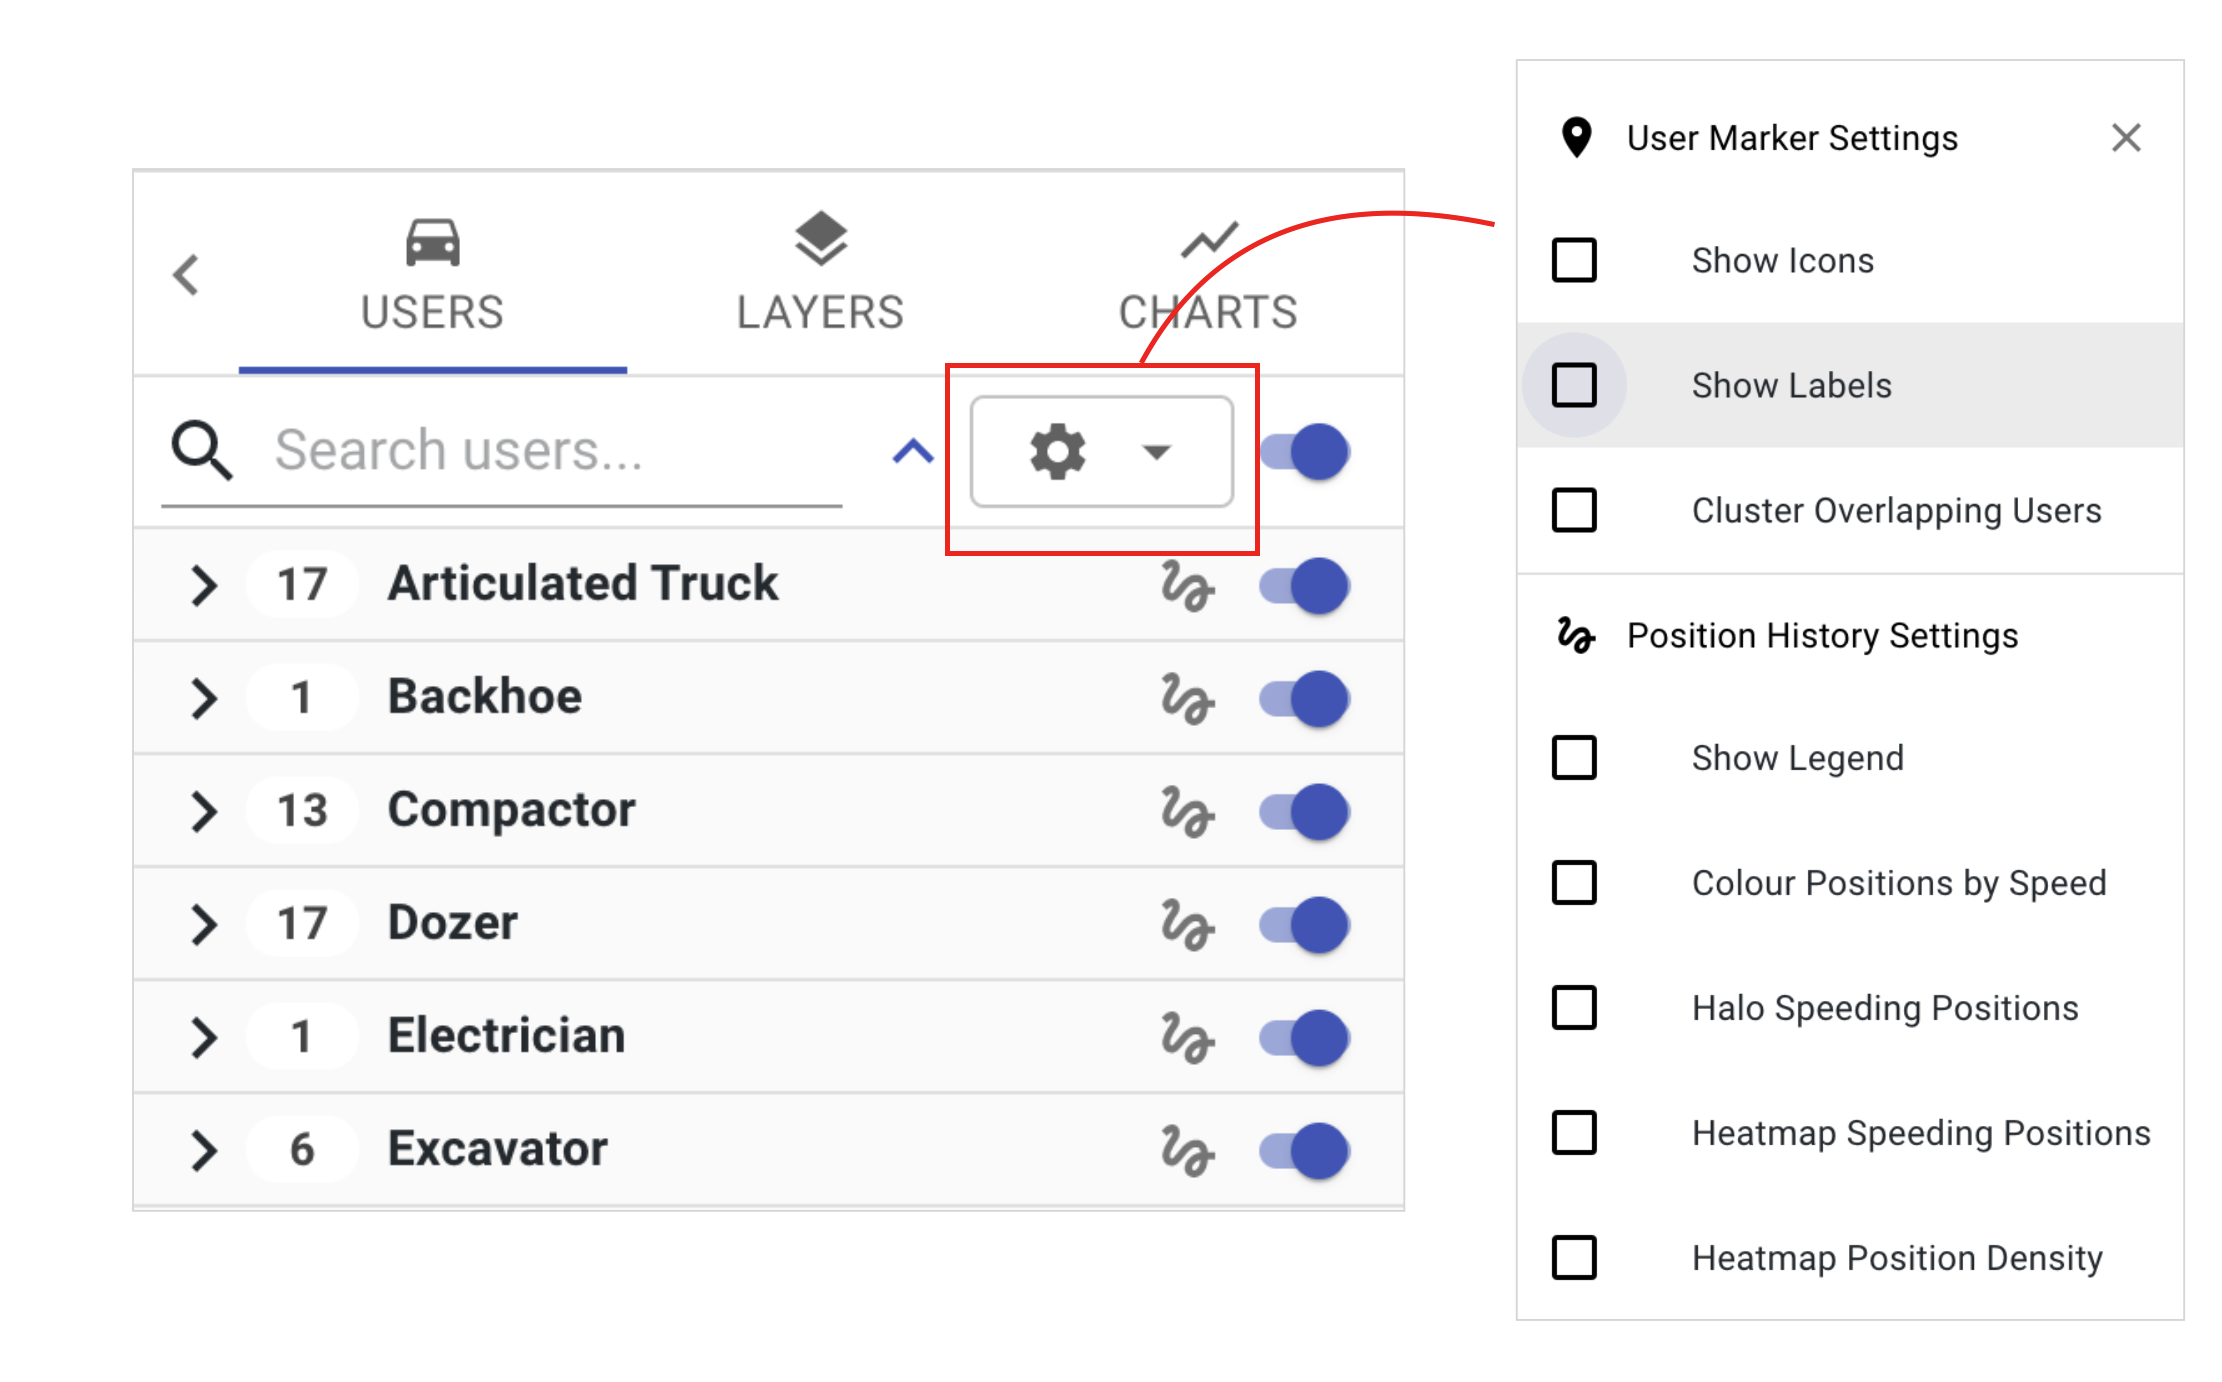Close the User Marker Settings panel
The height and width of the screenshot is (1382, 2222).
point(2125,138)
